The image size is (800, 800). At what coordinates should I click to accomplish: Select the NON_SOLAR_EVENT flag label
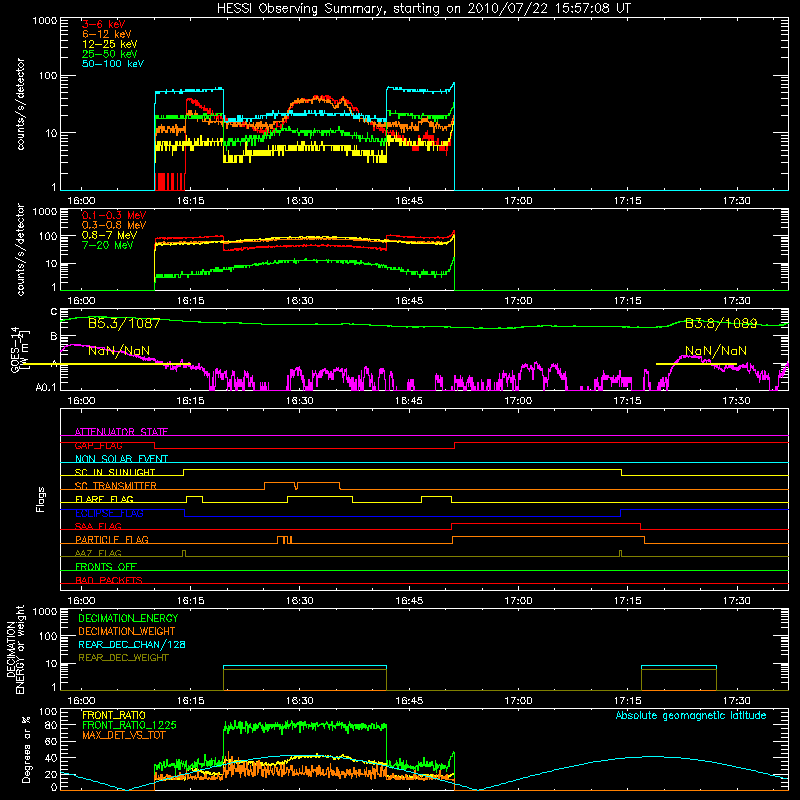pyautogui.click(x=121, y=459)
